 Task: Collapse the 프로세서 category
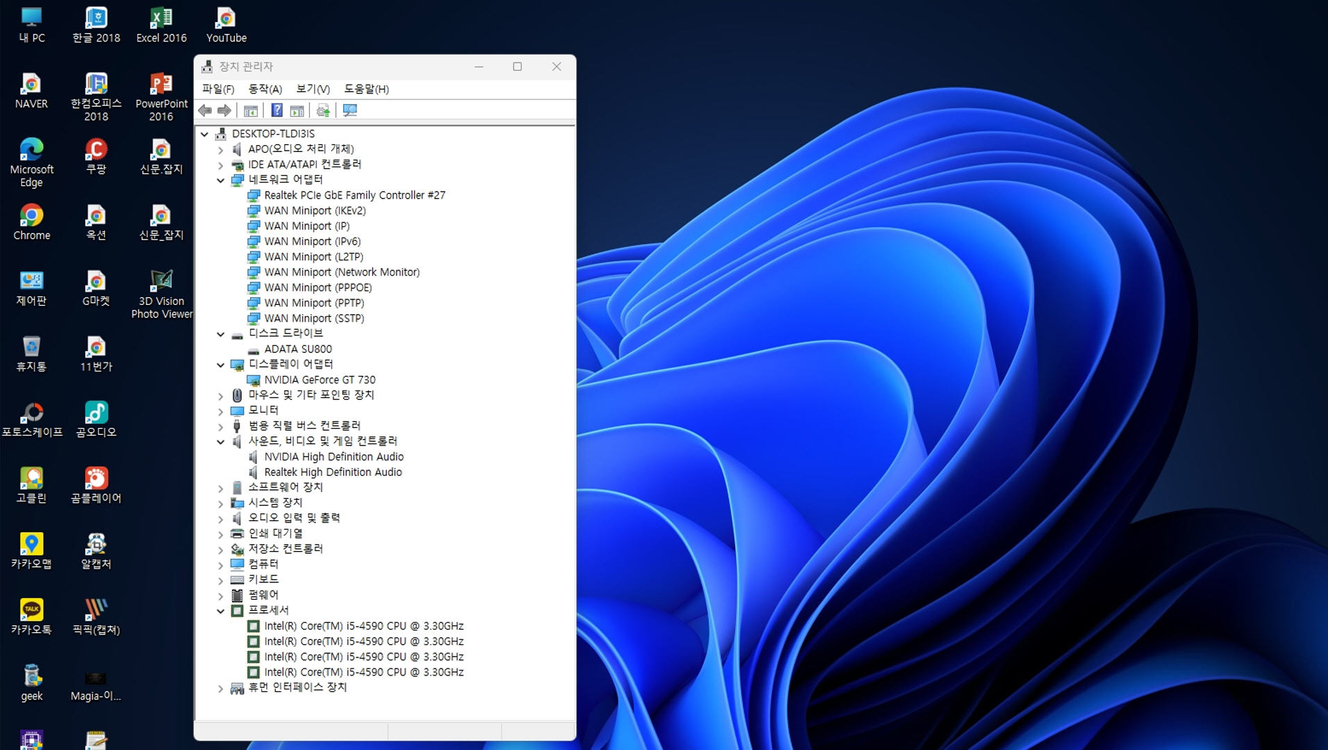(220, 610)
